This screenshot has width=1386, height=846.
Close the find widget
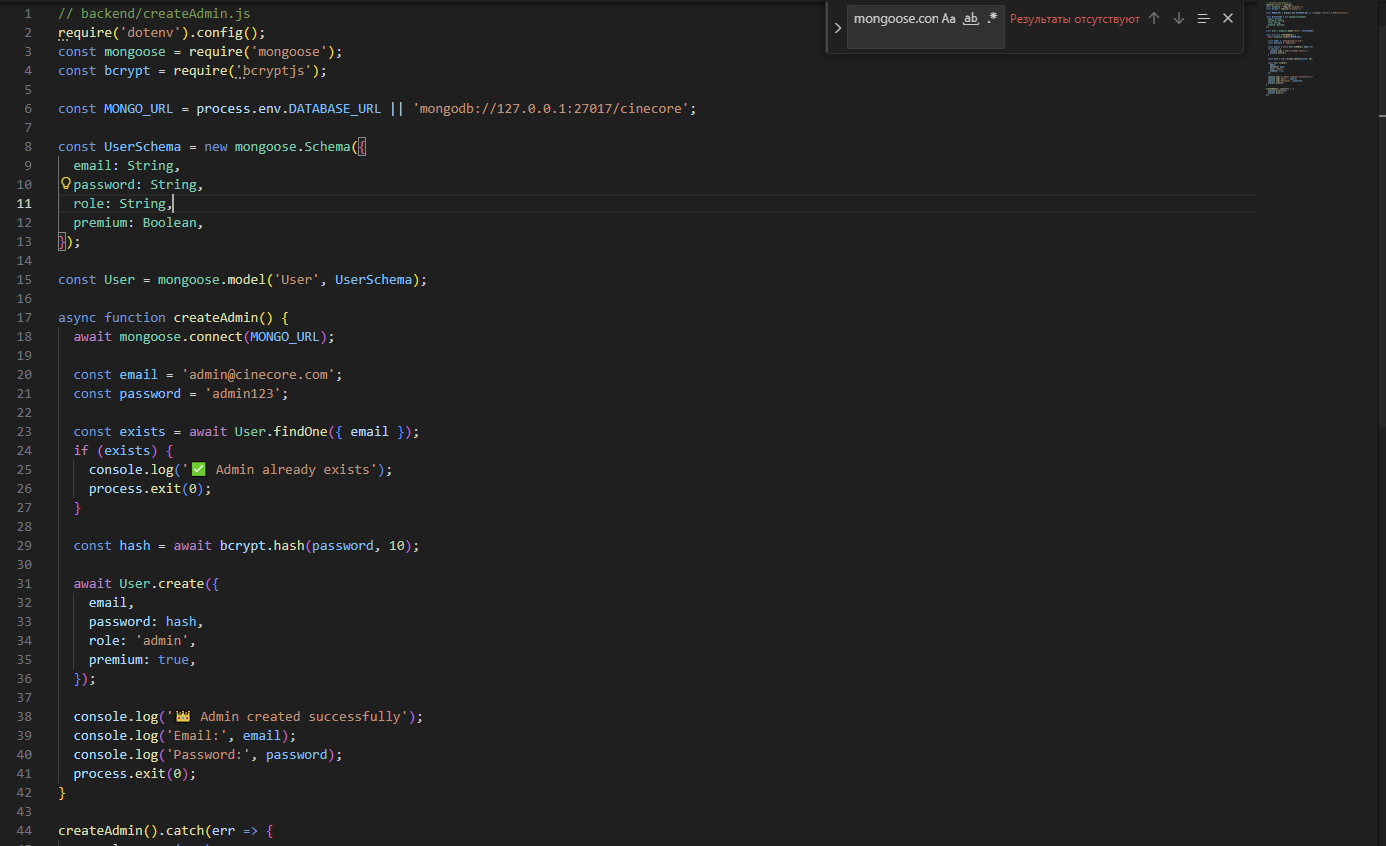point(1228,18)
